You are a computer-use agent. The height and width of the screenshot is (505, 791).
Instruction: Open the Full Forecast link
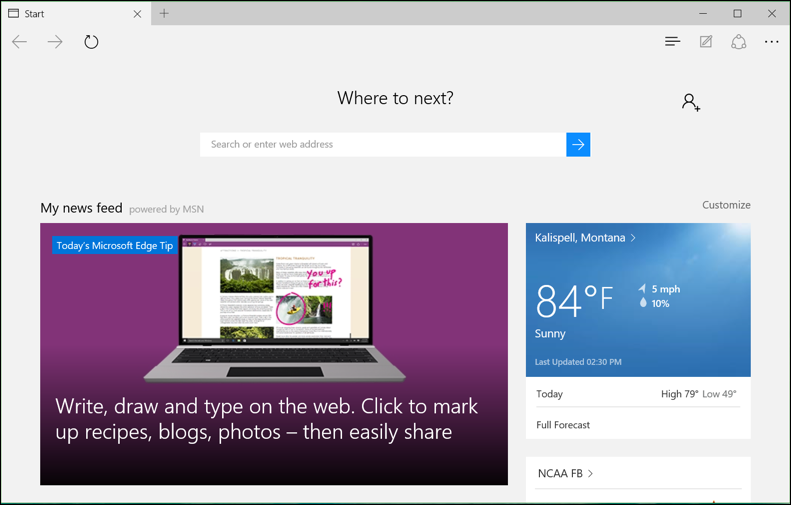tap(563, 425)
